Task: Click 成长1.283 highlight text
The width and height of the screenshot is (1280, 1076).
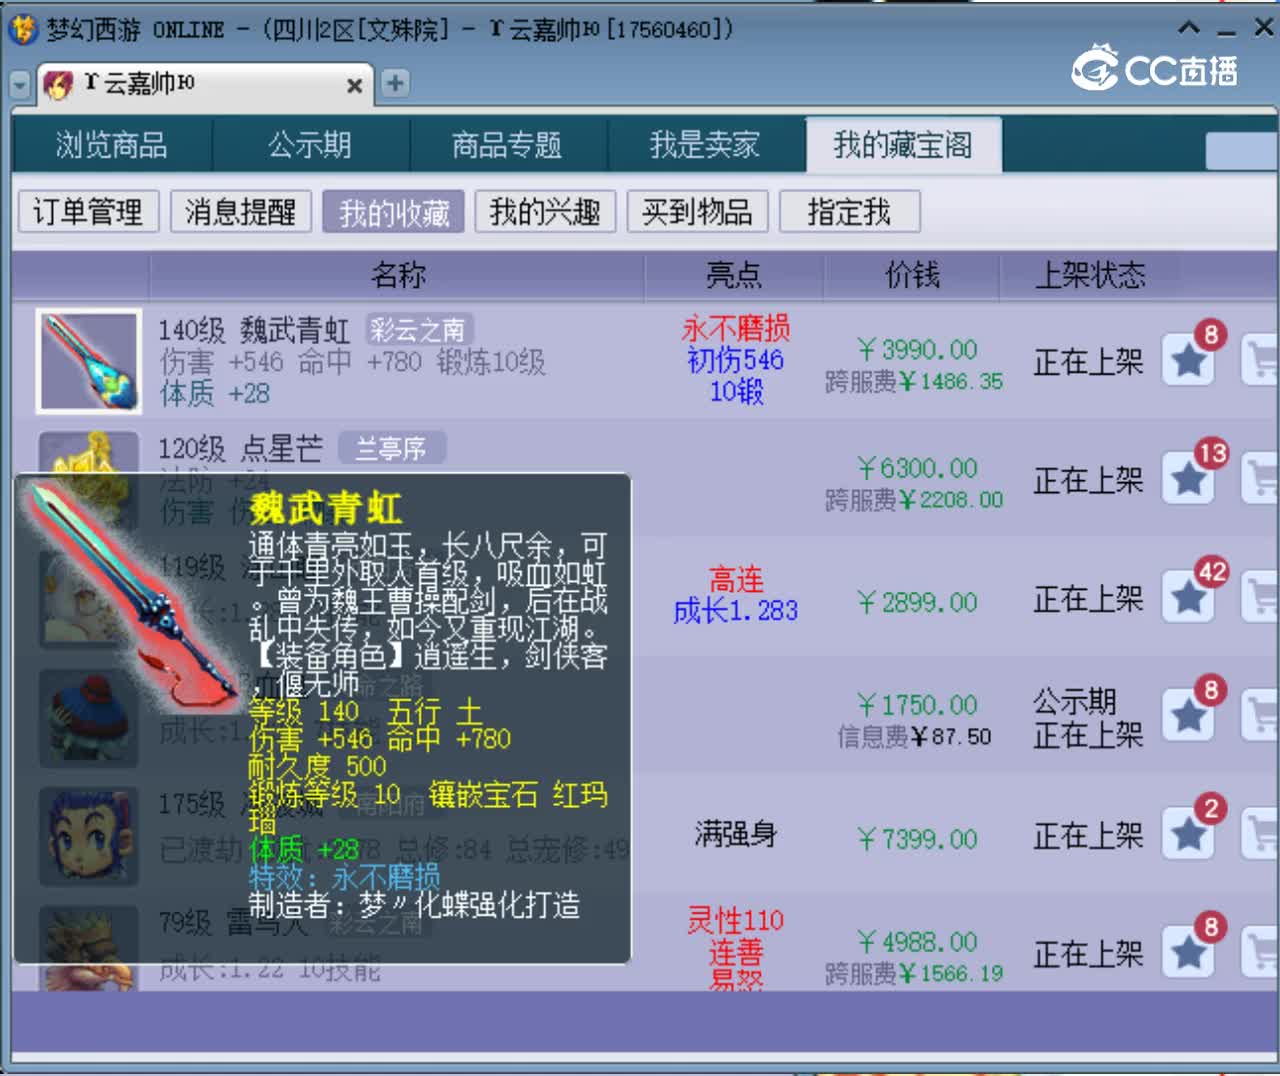Action: [736, 610]
